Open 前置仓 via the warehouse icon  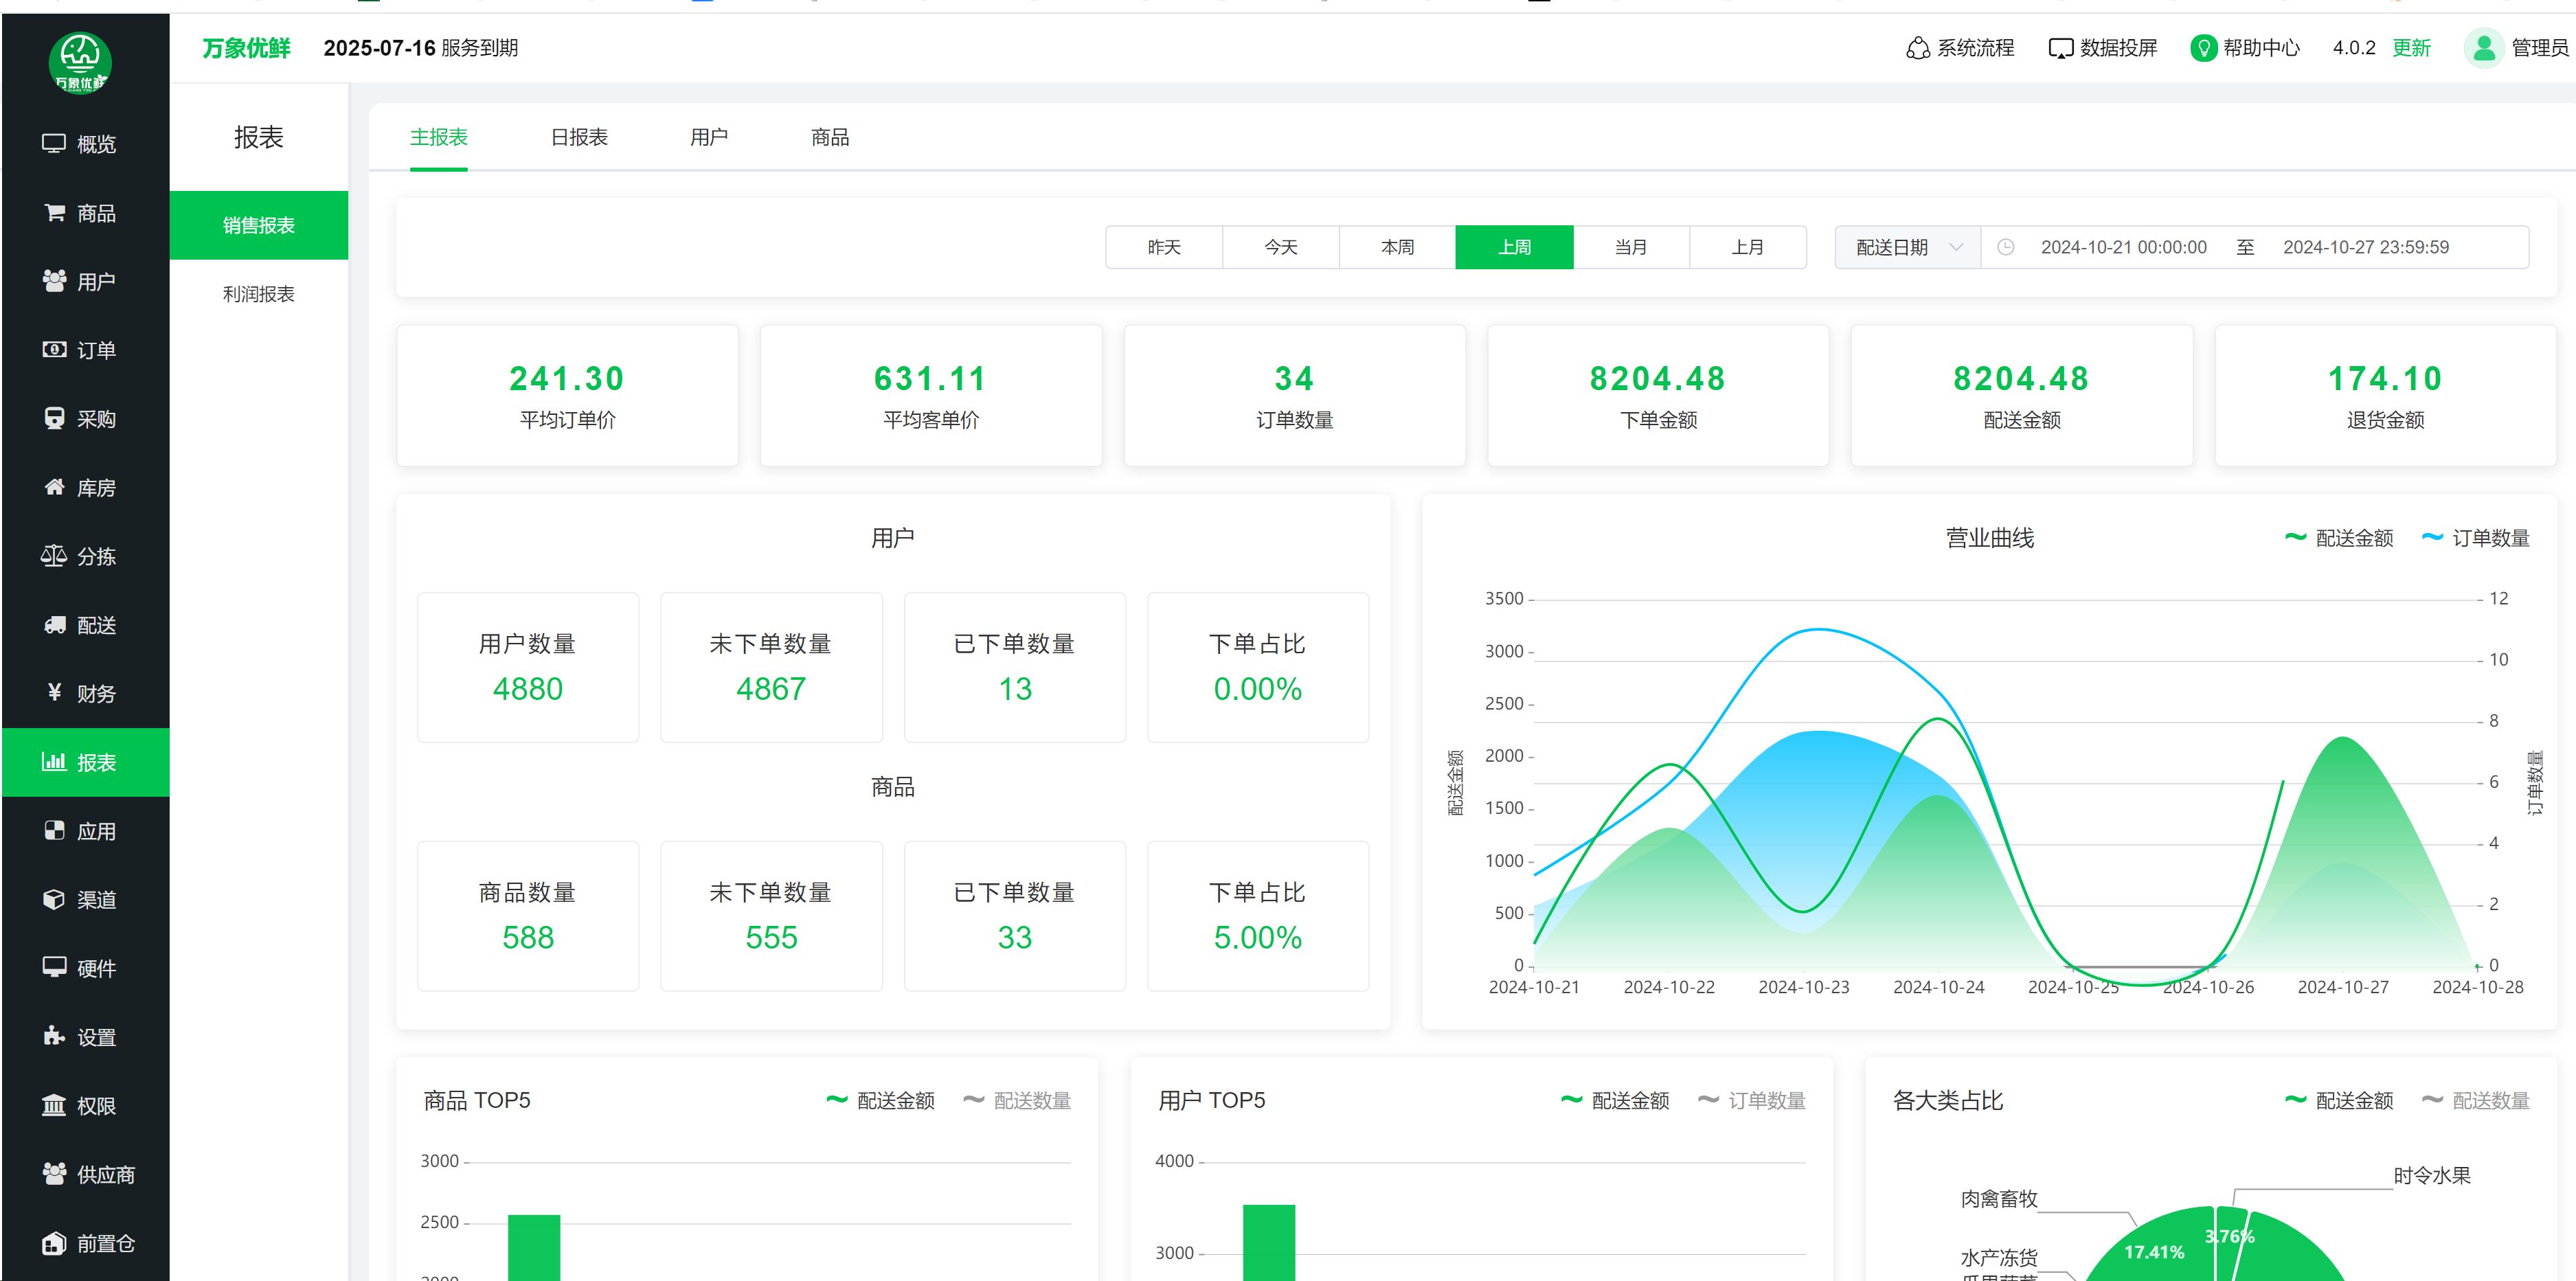54,1243
